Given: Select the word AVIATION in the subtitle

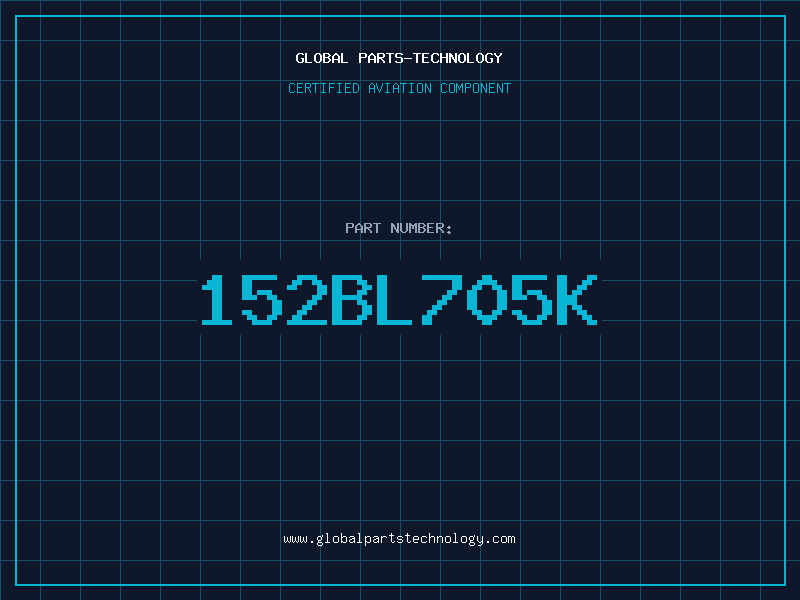Looking at the screenshot, I should point(399,88).
